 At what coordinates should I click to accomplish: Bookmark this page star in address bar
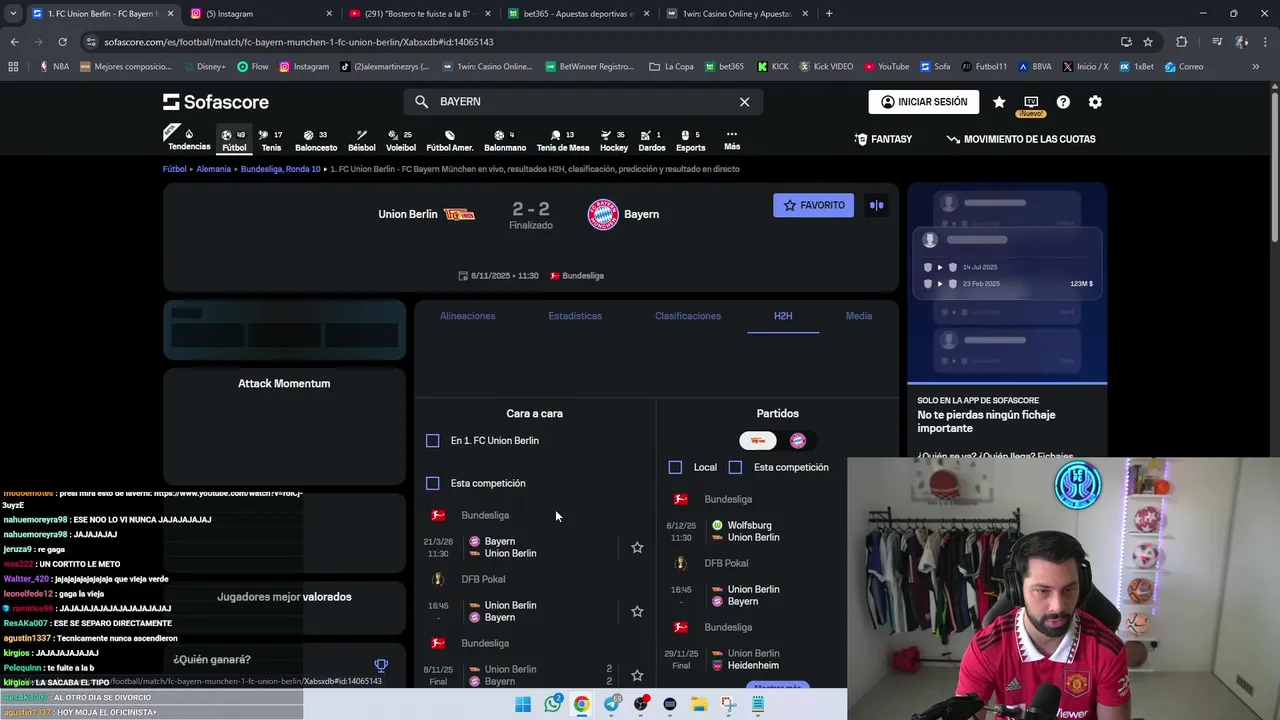1148,42
